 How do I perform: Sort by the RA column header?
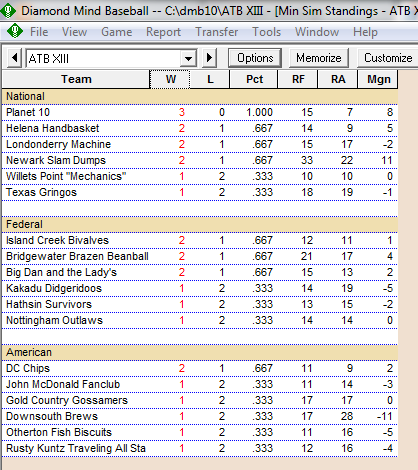338,79
